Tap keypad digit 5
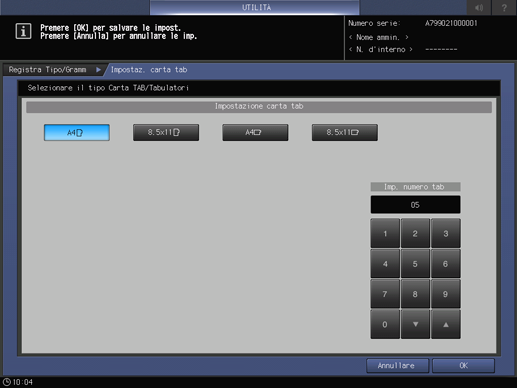The width and height of the screenshot is (517, 388). coord(415,264)
